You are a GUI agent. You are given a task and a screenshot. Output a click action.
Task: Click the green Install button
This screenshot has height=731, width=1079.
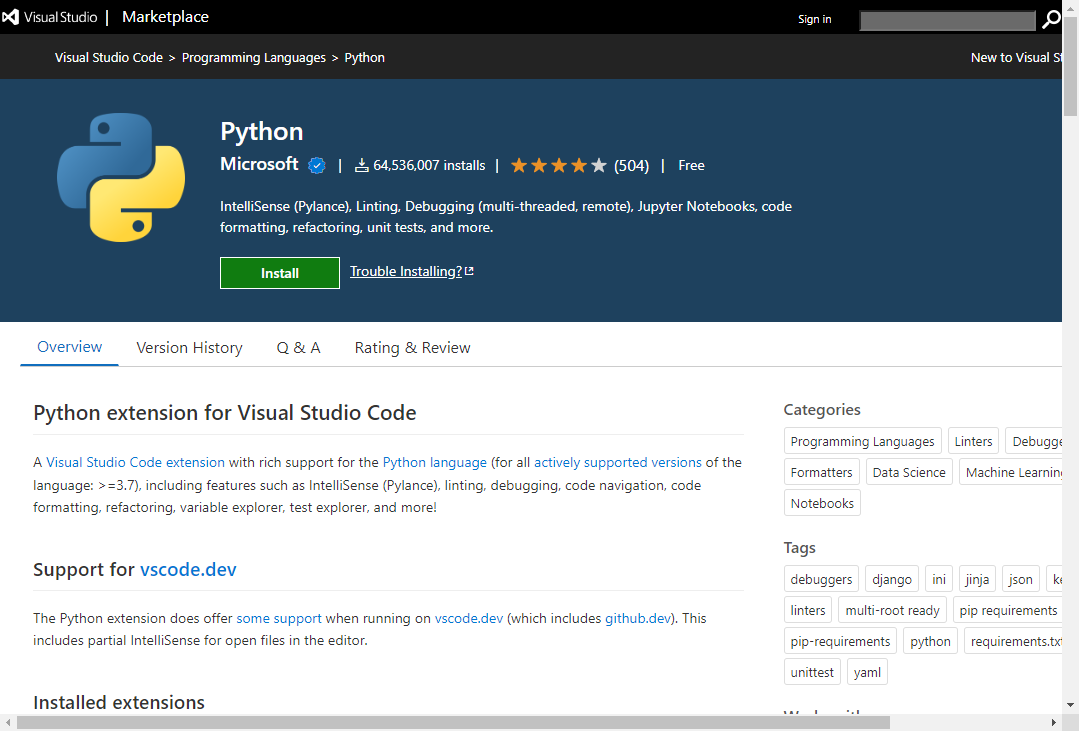pos(280,273)
